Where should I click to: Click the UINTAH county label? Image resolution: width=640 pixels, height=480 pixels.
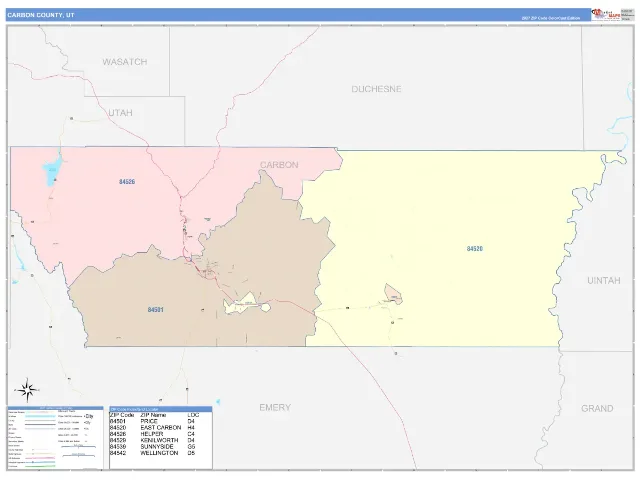coord(604,280)
